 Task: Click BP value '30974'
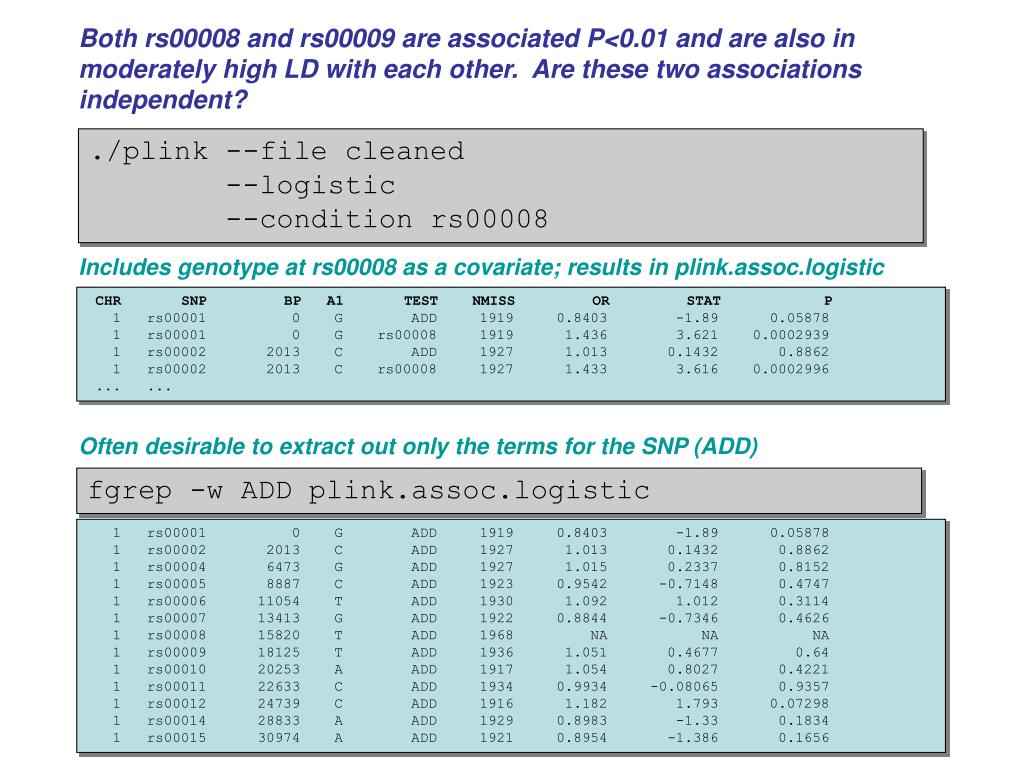[279, 737]
